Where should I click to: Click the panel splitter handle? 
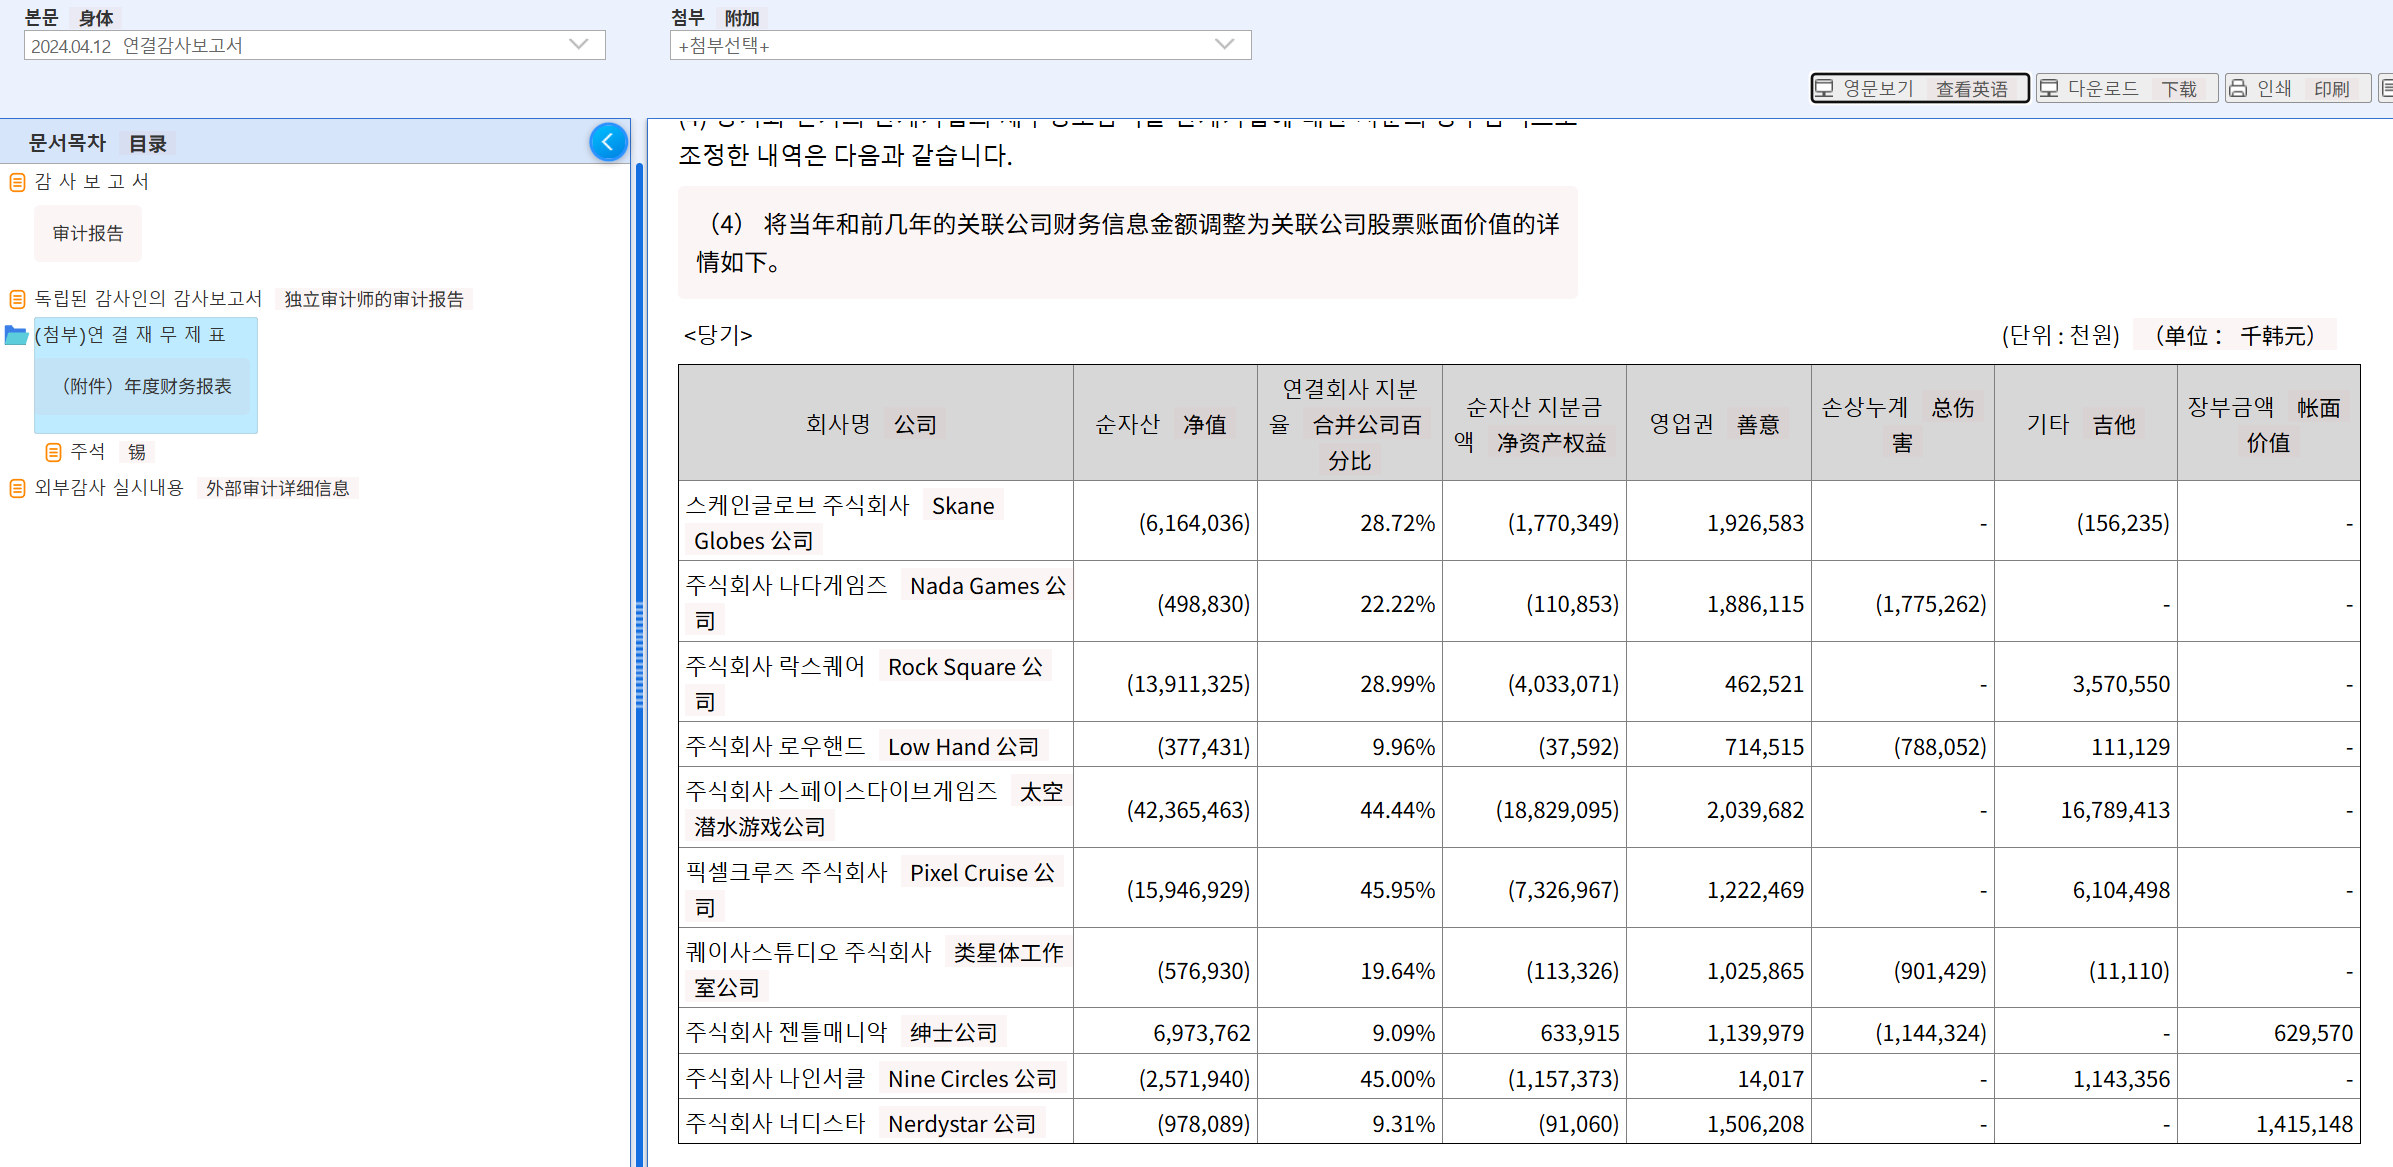[x=639, y=655]
